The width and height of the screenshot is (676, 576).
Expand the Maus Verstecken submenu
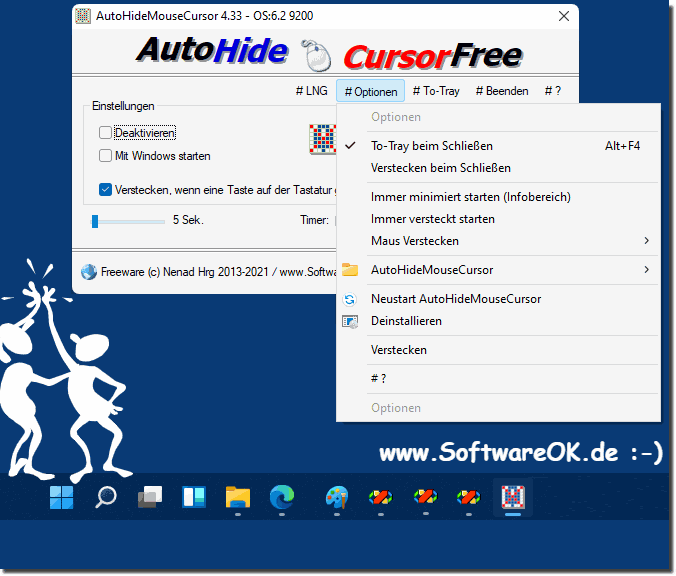point(498,241)
